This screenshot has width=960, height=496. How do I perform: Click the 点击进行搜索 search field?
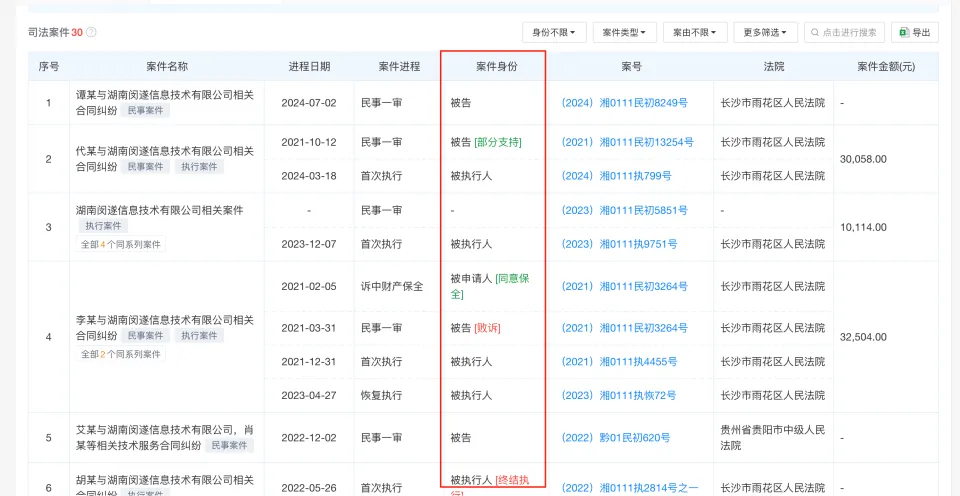pyautogui.click(x=844, y=32)
